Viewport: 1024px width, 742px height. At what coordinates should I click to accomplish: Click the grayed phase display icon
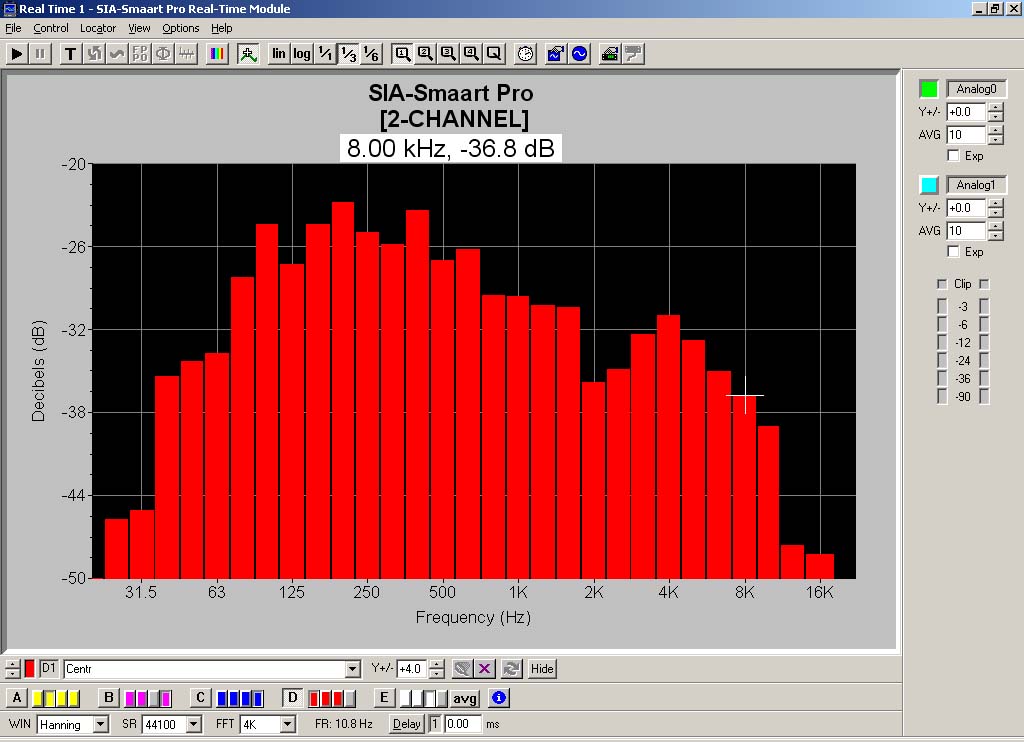coord(163,54)
